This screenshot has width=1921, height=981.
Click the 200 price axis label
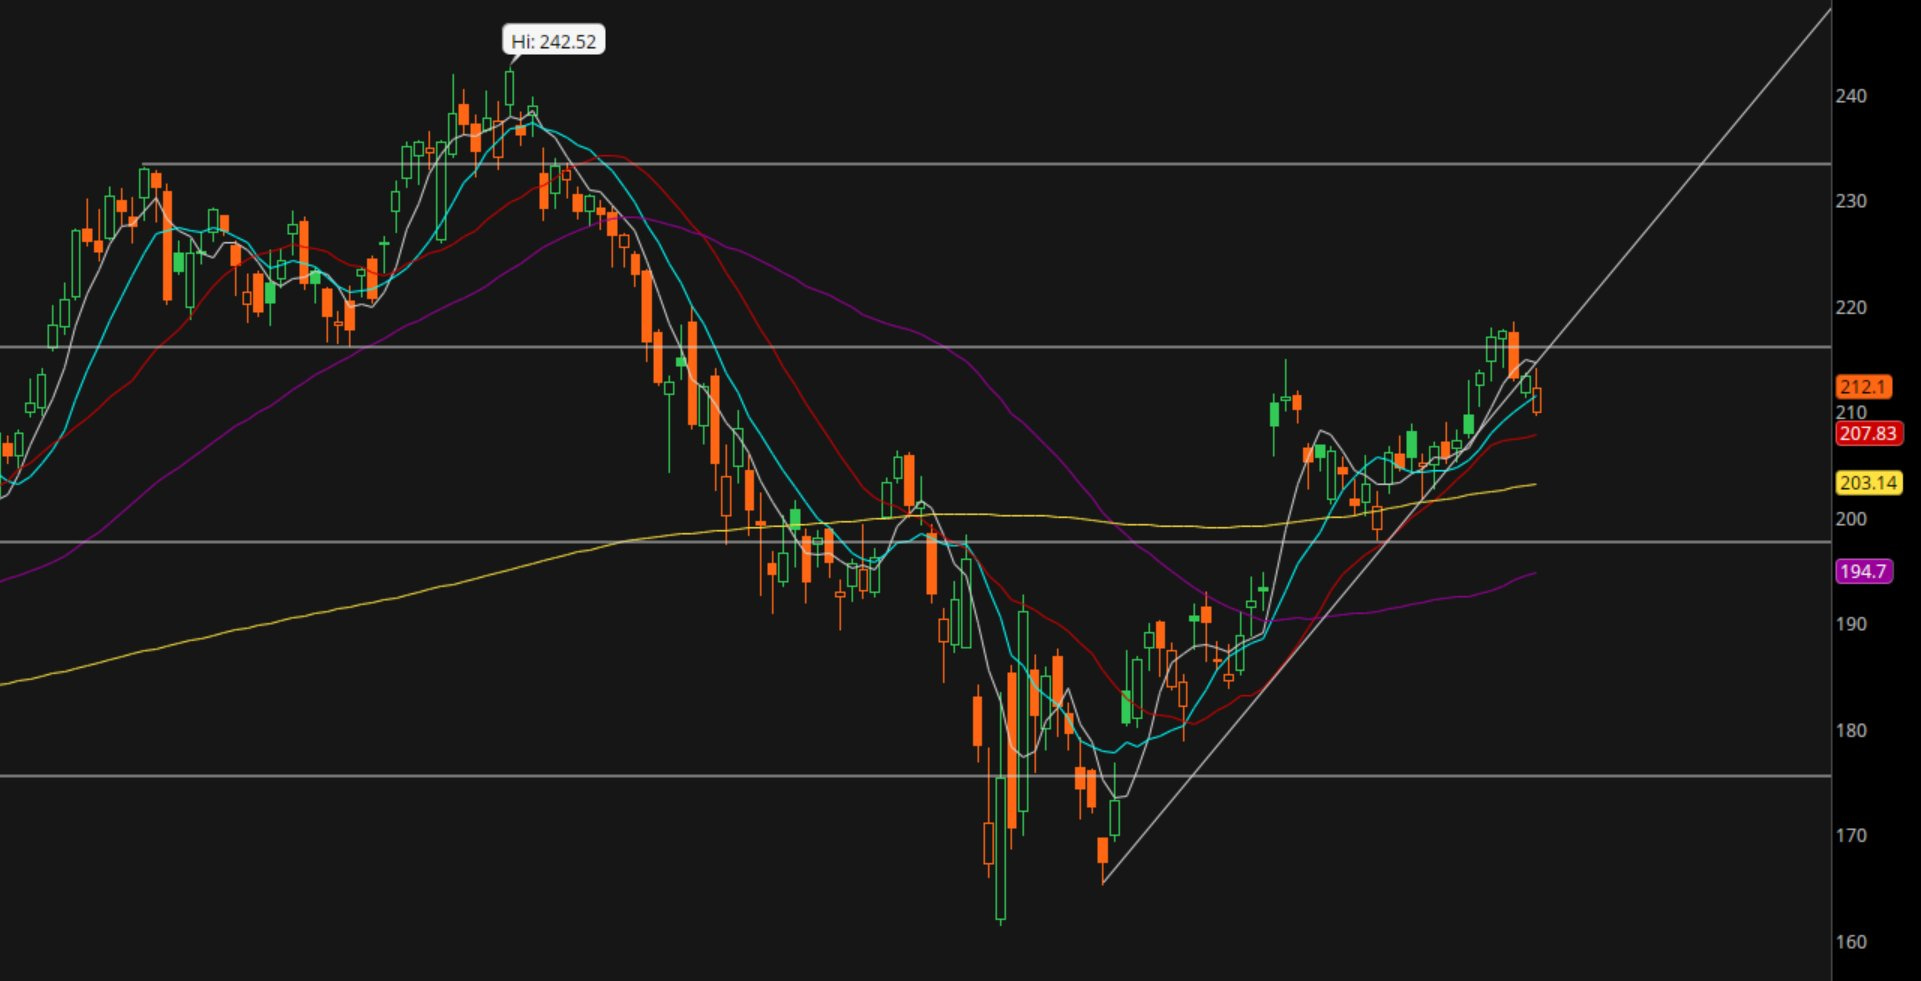coord(1851,519)
